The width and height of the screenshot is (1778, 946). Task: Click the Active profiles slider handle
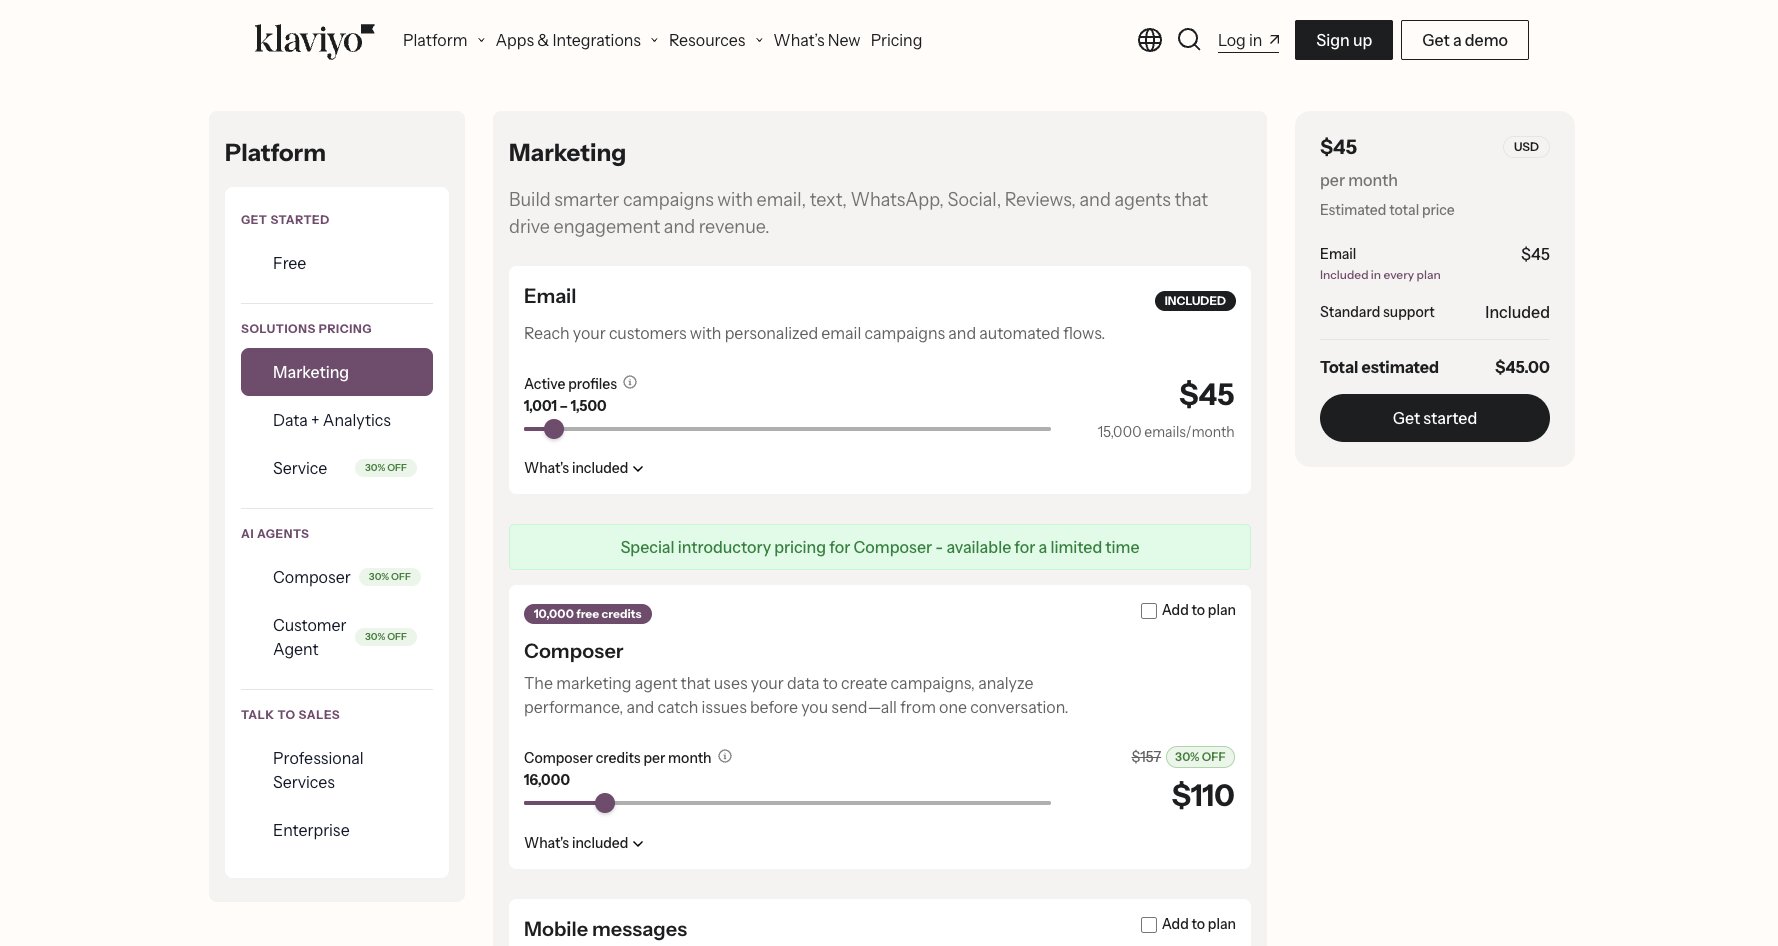tap(554, 429)
